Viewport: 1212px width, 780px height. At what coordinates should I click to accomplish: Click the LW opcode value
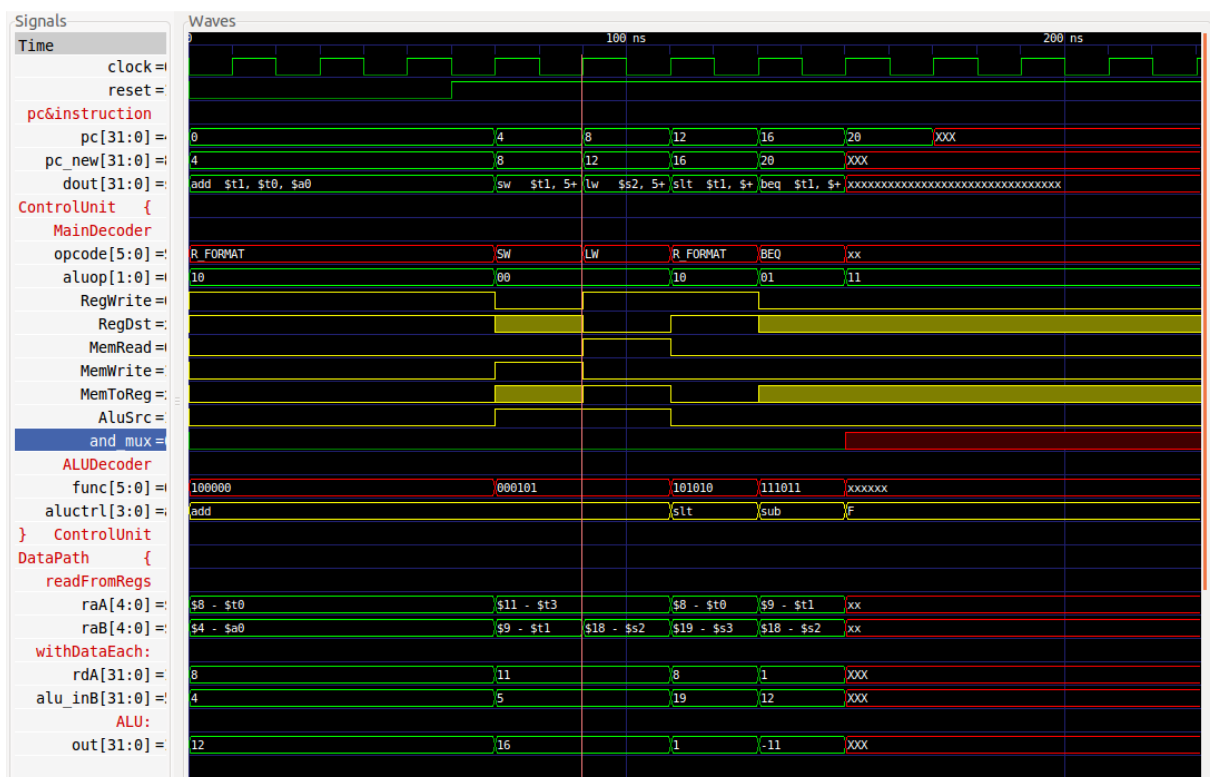point(592,254)
